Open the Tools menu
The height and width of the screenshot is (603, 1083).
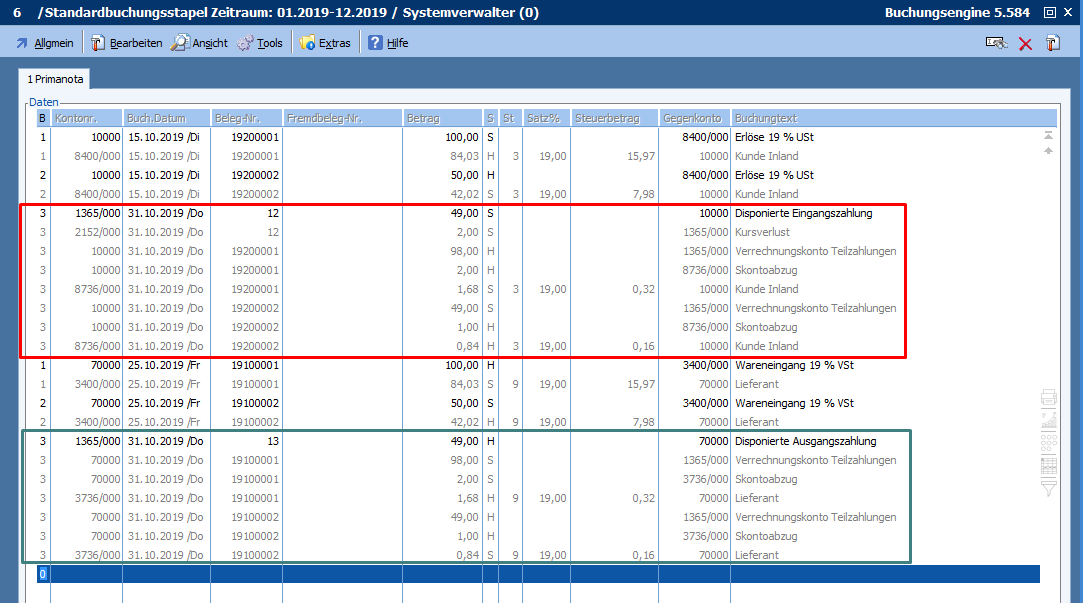[x=260, y=43]
